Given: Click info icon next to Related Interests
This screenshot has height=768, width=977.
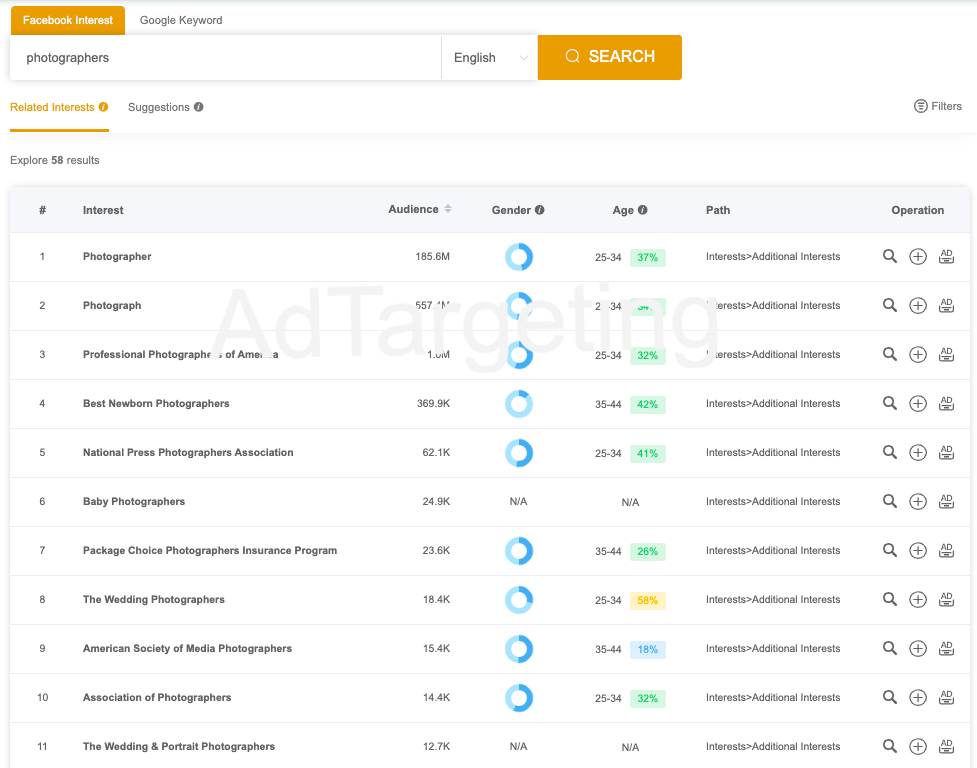Looking at the screenshot, I should coord(103,107).
